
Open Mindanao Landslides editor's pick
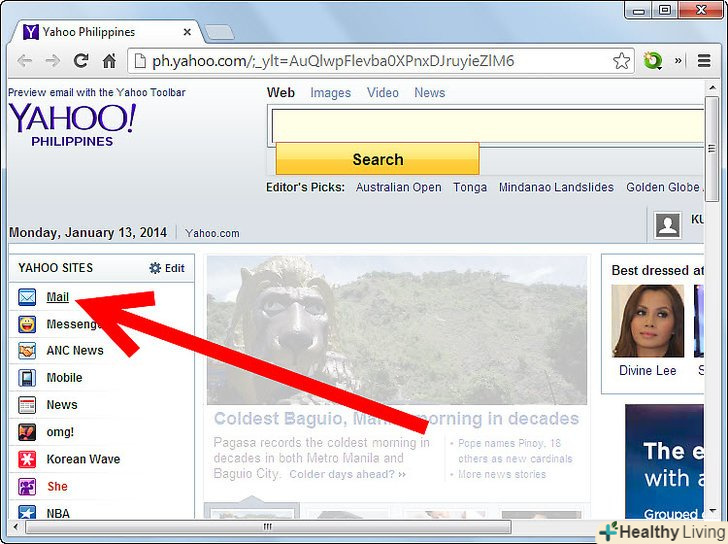pyautogui.click(x=556, y=187)
